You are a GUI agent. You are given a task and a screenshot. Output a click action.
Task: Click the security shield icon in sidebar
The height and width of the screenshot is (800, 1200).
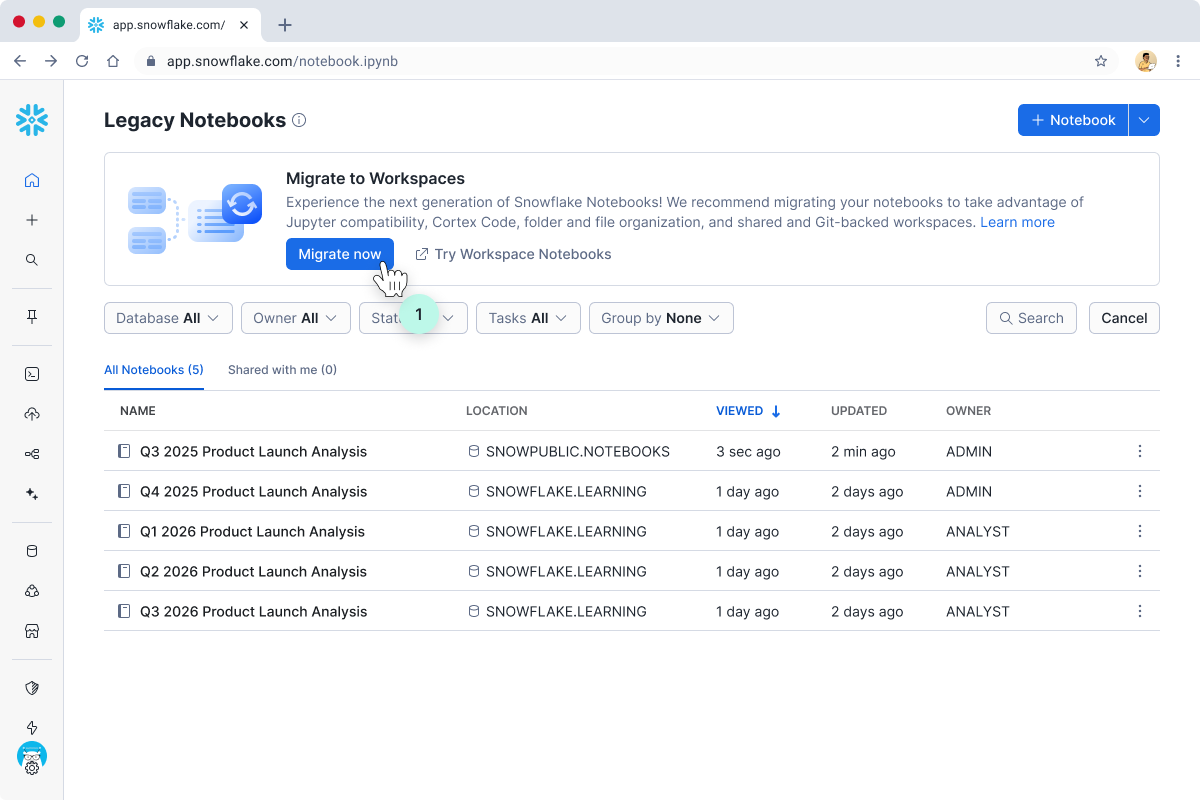32,688
